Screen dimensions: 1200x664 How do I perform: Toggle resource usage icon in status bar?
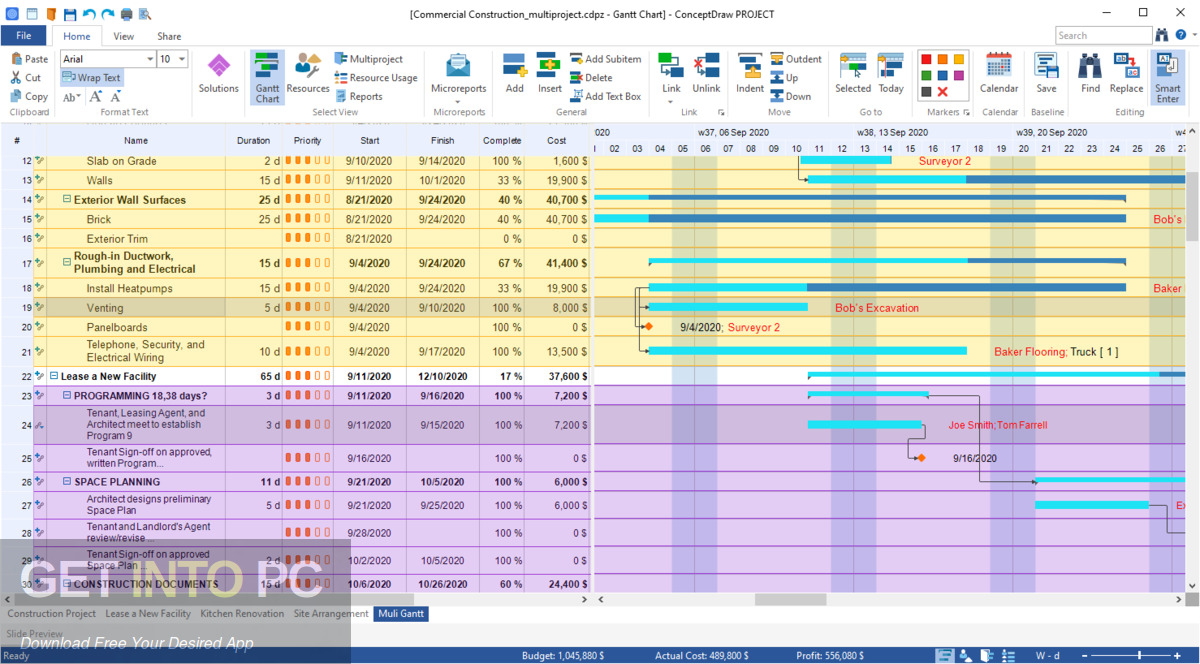tap(1009, 656)
